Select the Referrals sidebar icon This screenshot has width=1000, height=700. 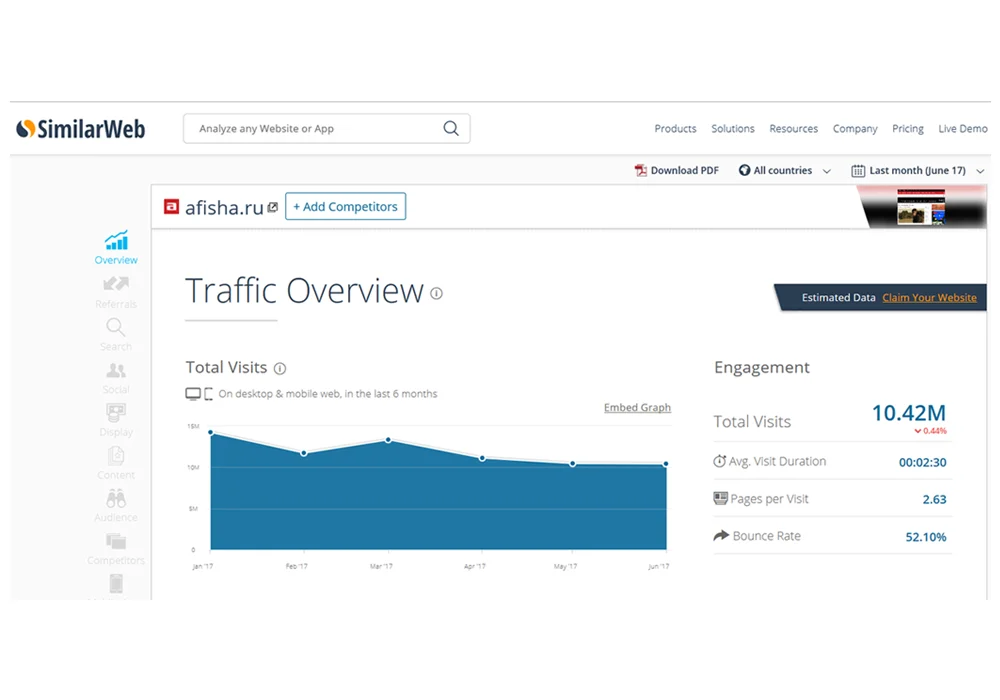tap(116, 291)
